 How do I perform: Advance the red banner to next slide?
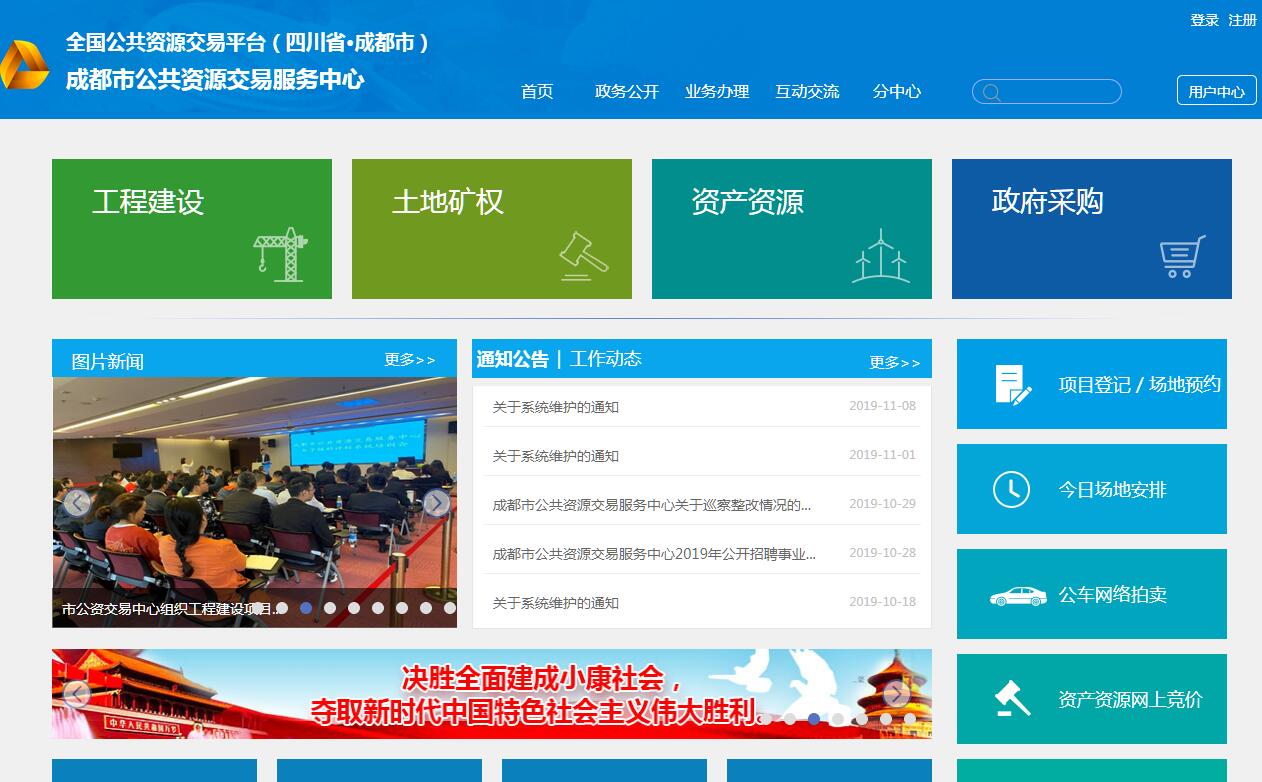tap(896, 694)
